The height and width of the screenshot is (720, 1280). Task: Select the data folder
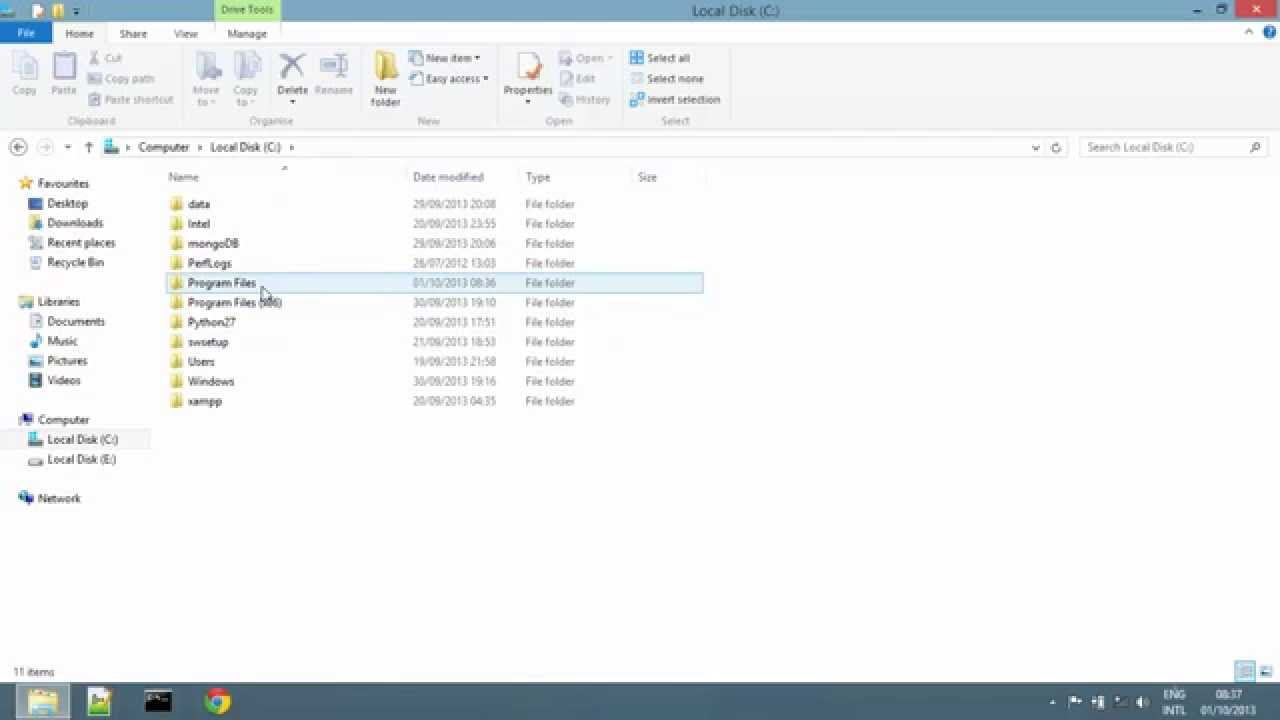coord(435,204)
